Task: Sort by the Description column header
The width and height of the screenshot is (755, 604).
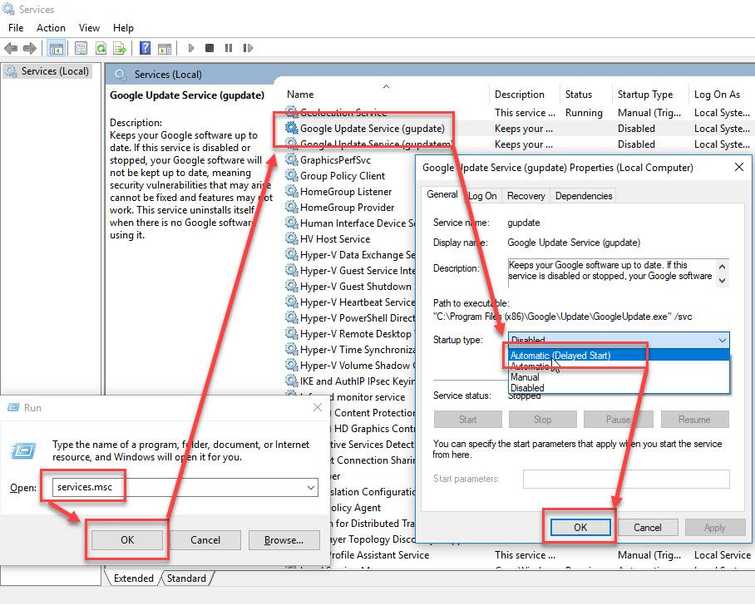Action: (519, 94)
